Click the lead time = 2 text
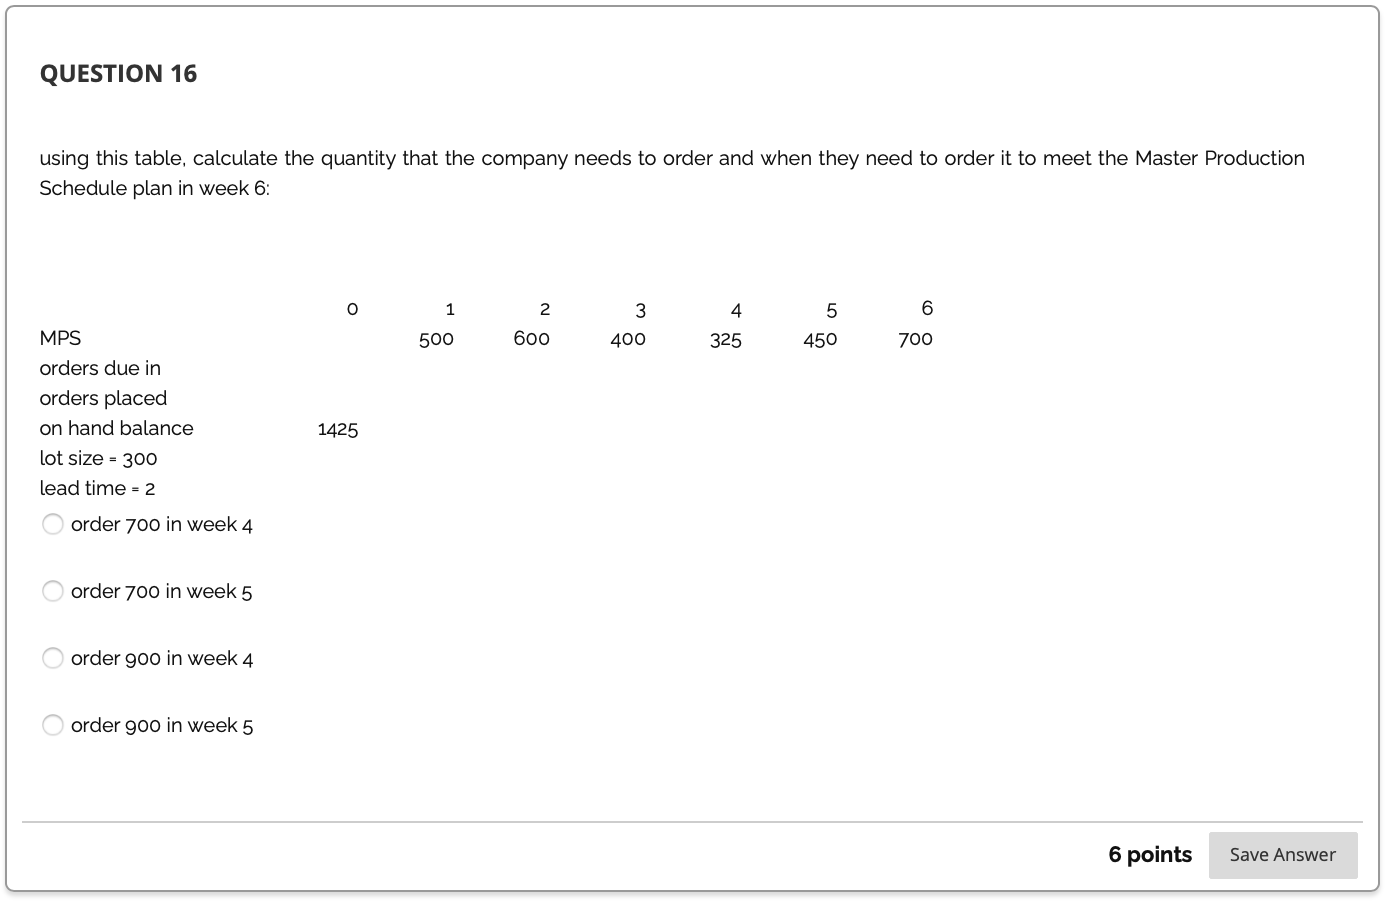The width and height of the screenshot is (1396, 902). tap(97, 488)
